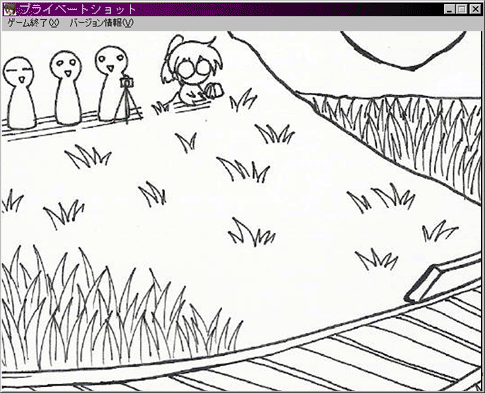Screen dimensions: 485x393
Task: Minimize the プライベートショット window
Action: (449, 9)
